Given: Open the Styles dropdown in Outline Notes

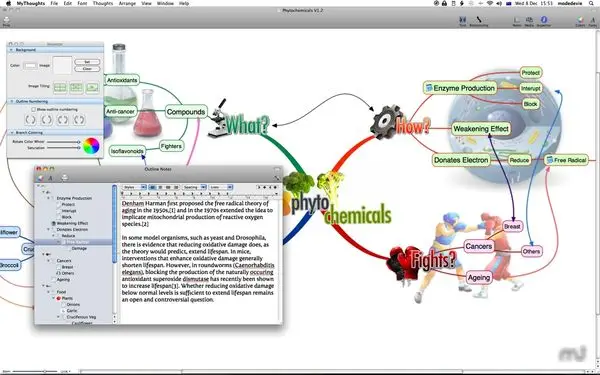Looking at the screenshot, I should click(134, 187).
